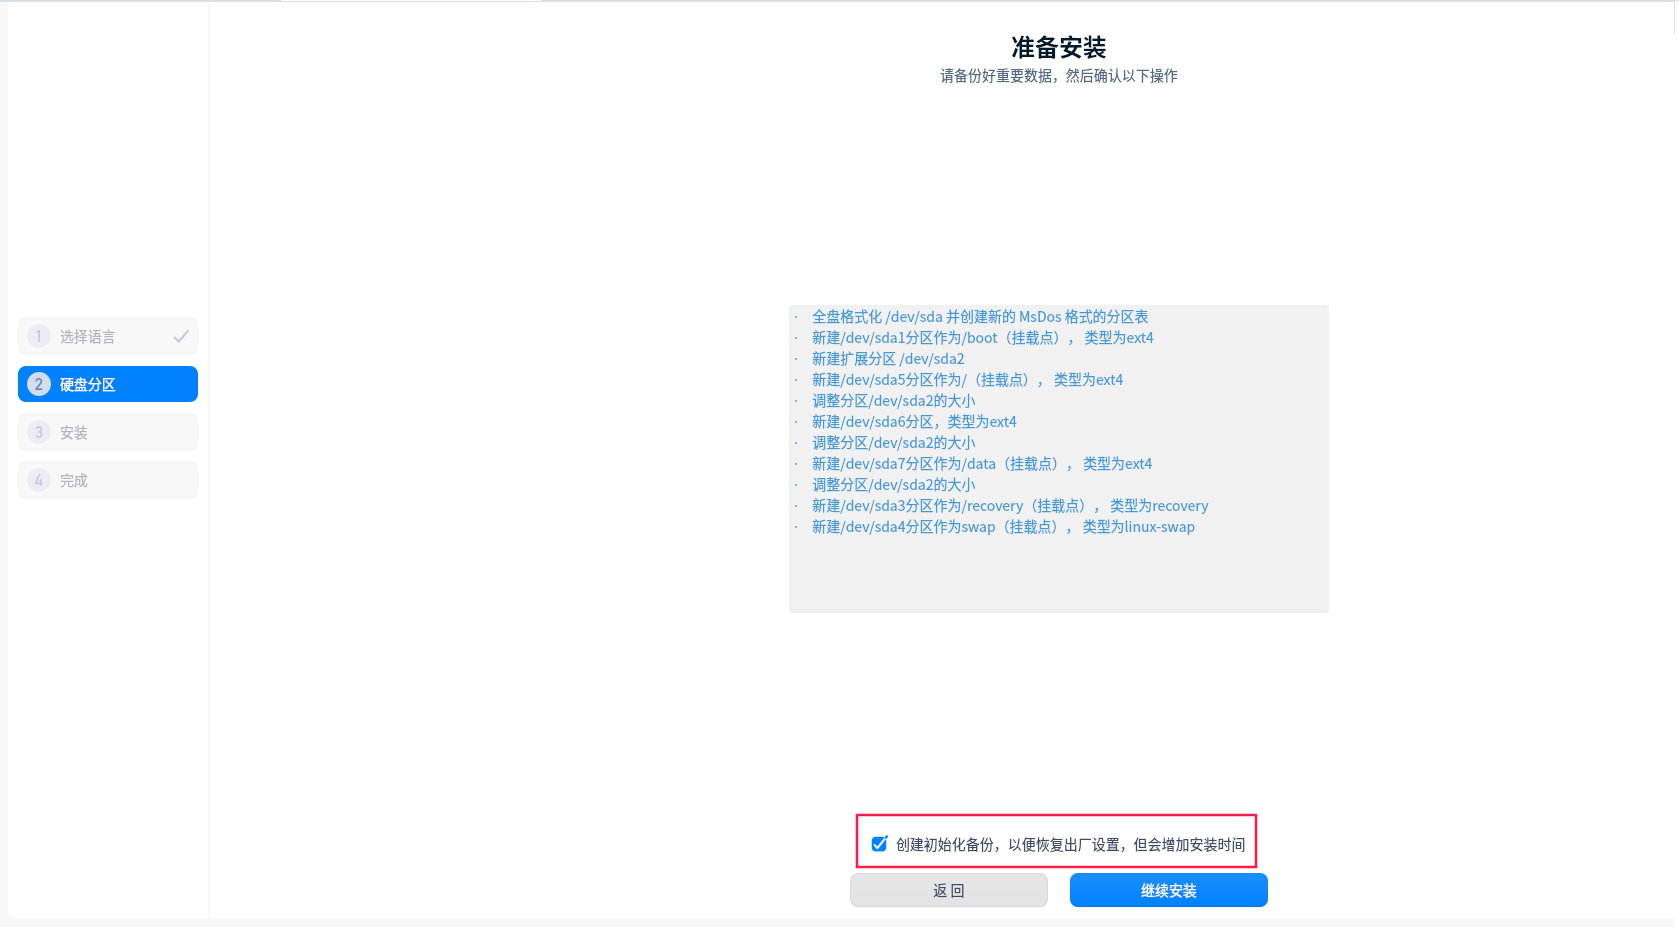Select the line 新建/dev/sda6分区，类型为ext4
The width and height of the screenshot is (1679, 927).
[914, 422]
